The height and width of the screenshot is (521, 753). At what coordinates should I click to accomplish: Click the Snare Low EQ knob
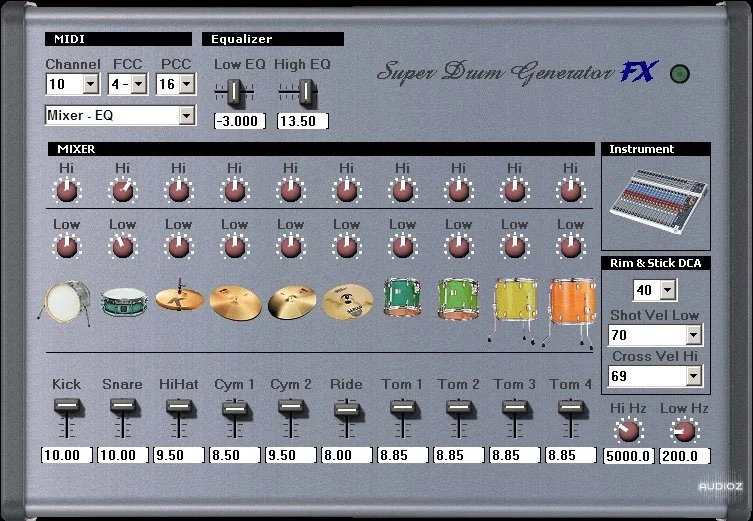click(x=123, y=247)
